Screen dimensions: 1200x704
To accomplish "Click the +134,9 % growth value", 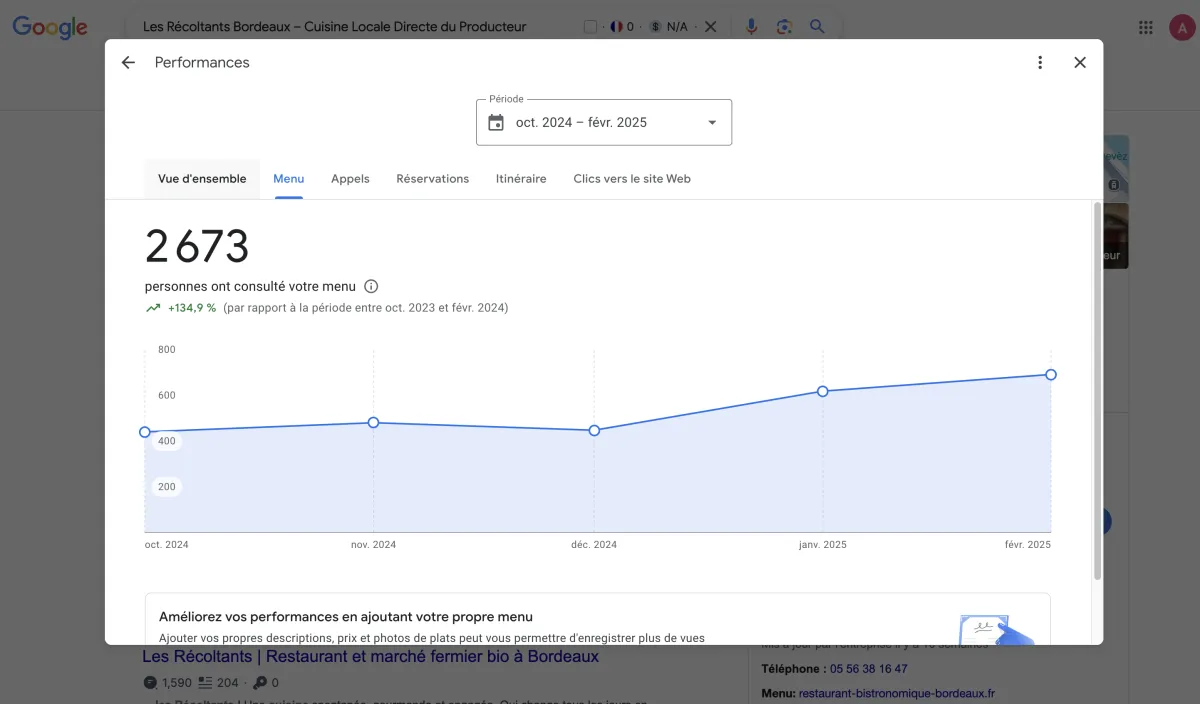I will pos(192,308).
